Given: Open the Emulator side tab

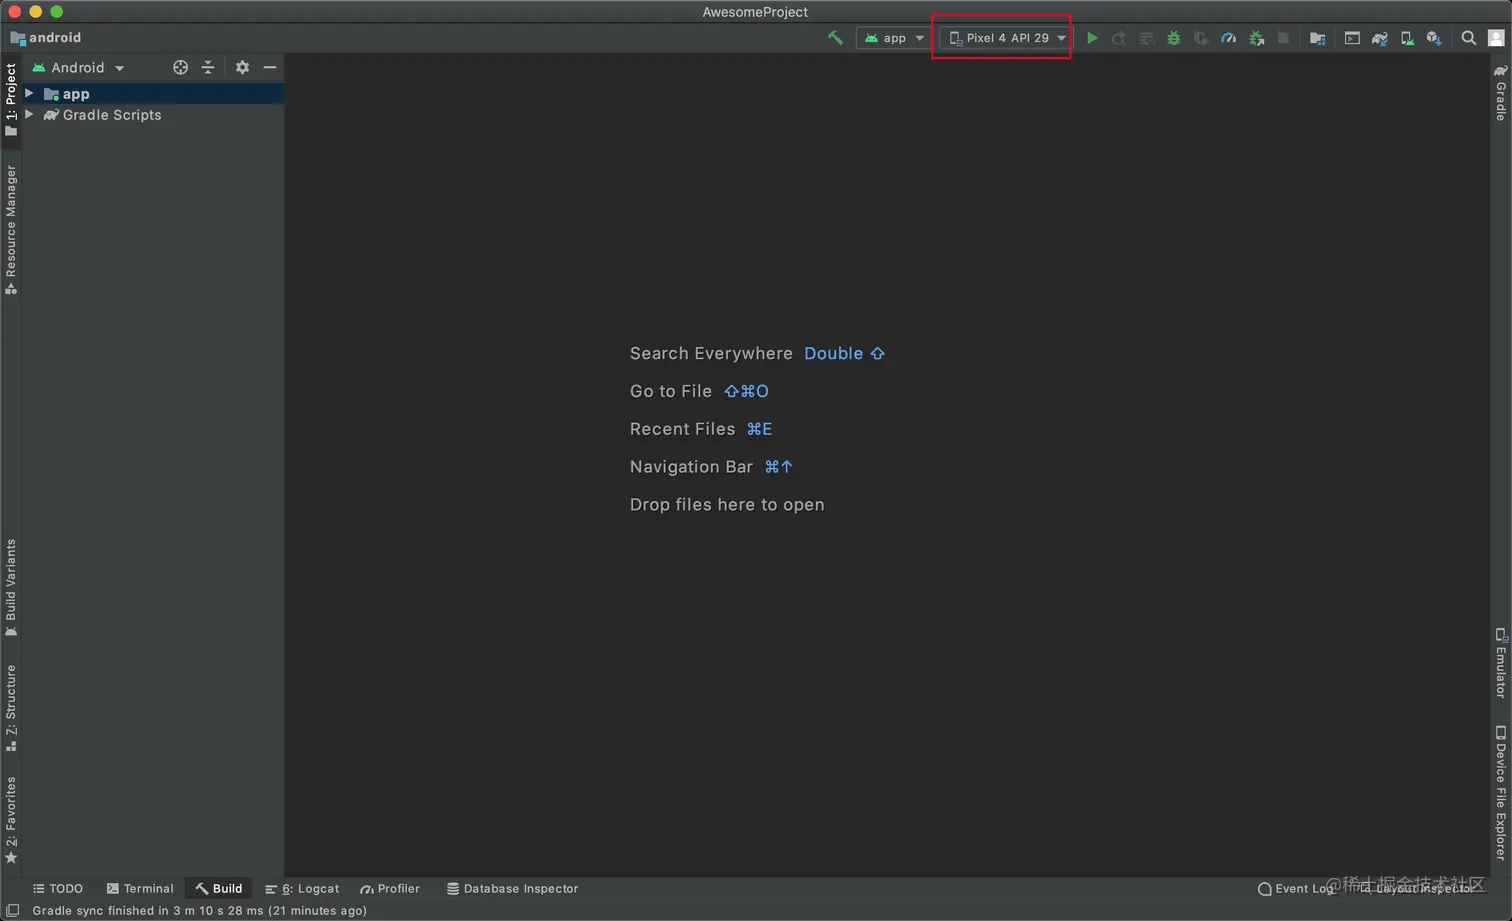Looking at the screenshot, I should coord(1500,663).
